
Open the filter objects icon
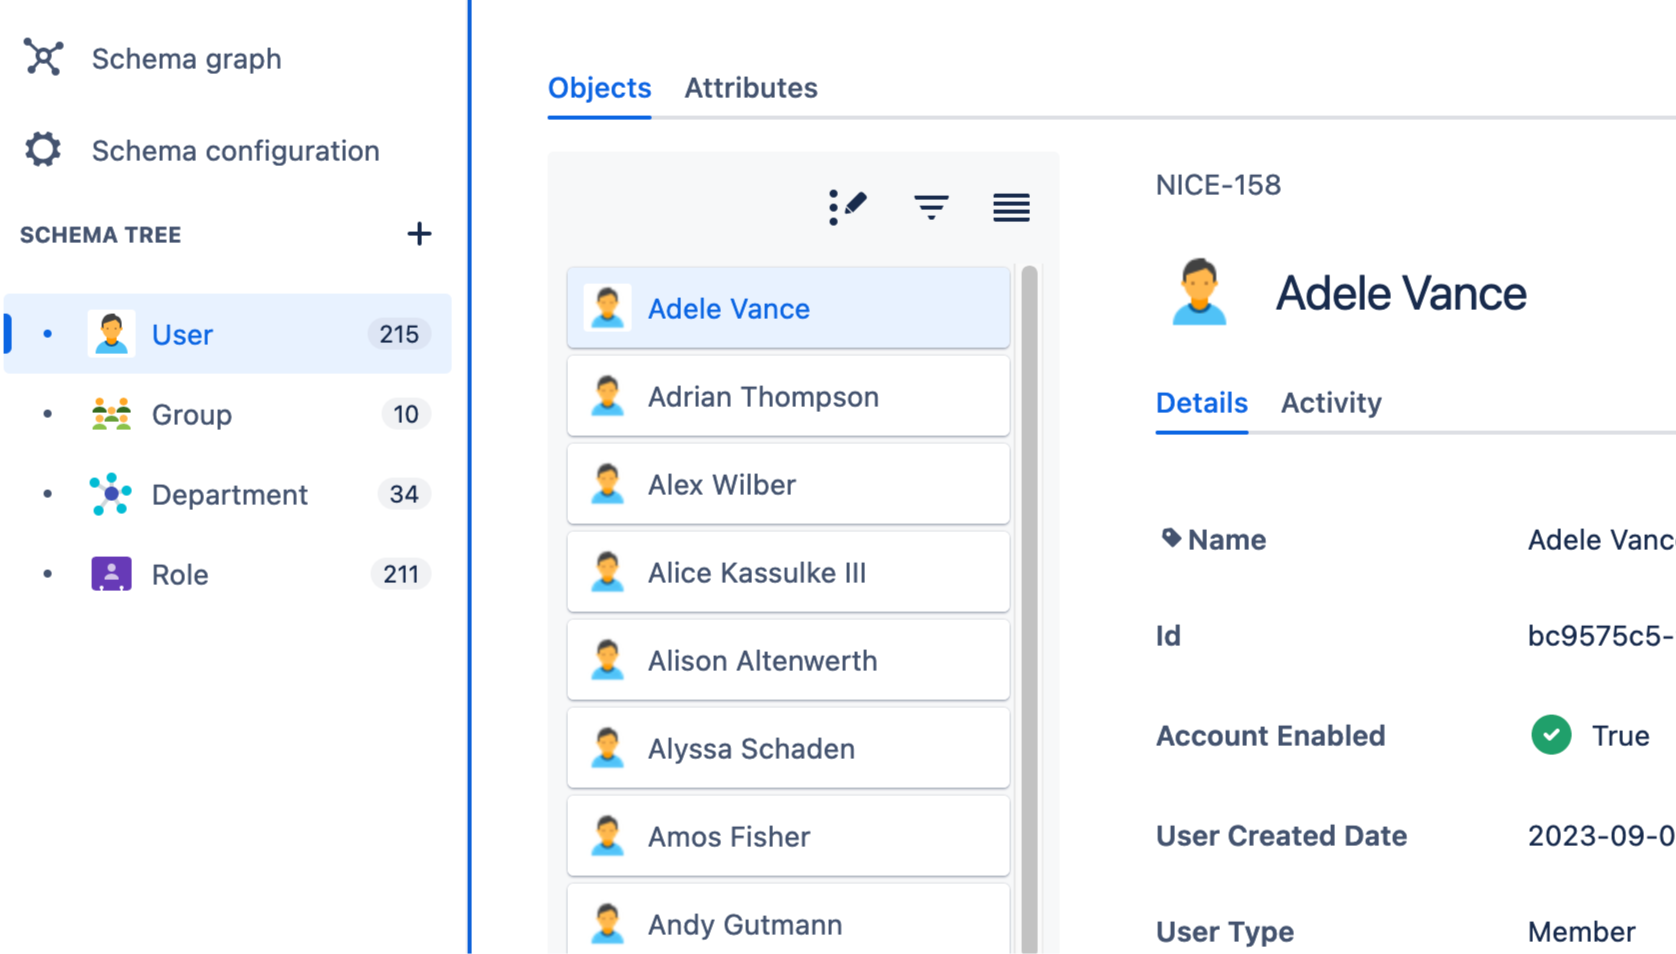pos(930,207)
